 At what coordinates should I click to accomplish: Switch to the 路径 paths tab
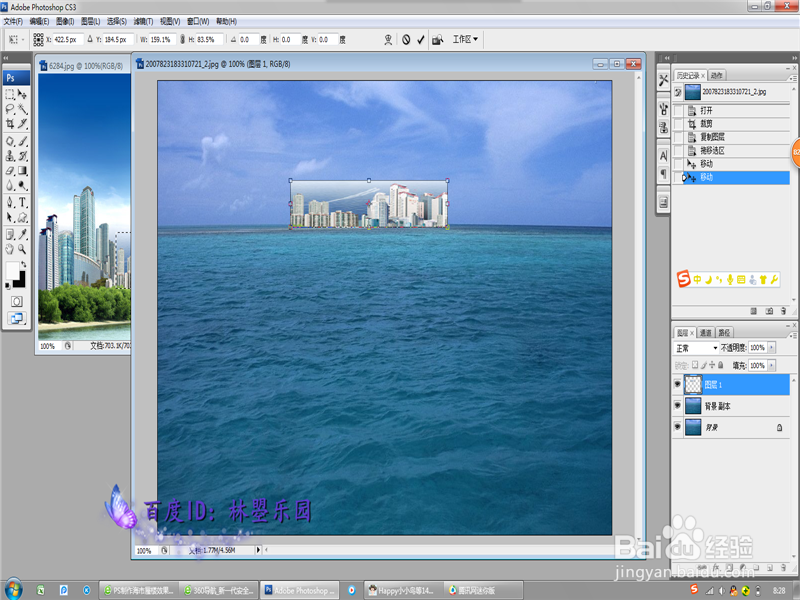(724, 333)
